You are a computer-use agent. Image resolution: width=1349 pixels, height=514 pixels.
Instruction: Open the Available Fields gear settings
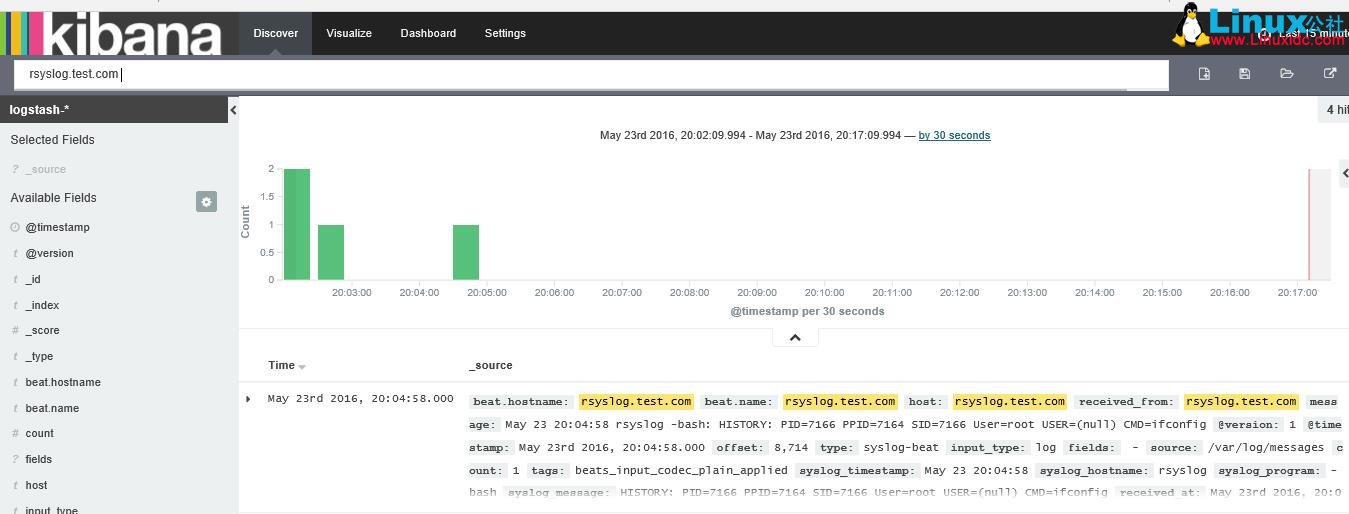[x=206, y=202]
